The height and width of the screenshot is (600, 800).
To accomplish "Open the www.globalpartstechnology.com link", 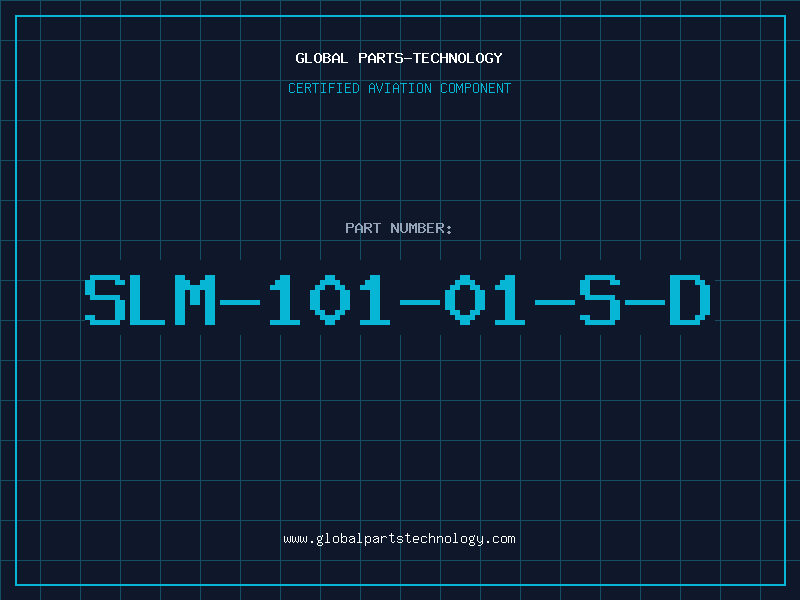I will [399, 539].
